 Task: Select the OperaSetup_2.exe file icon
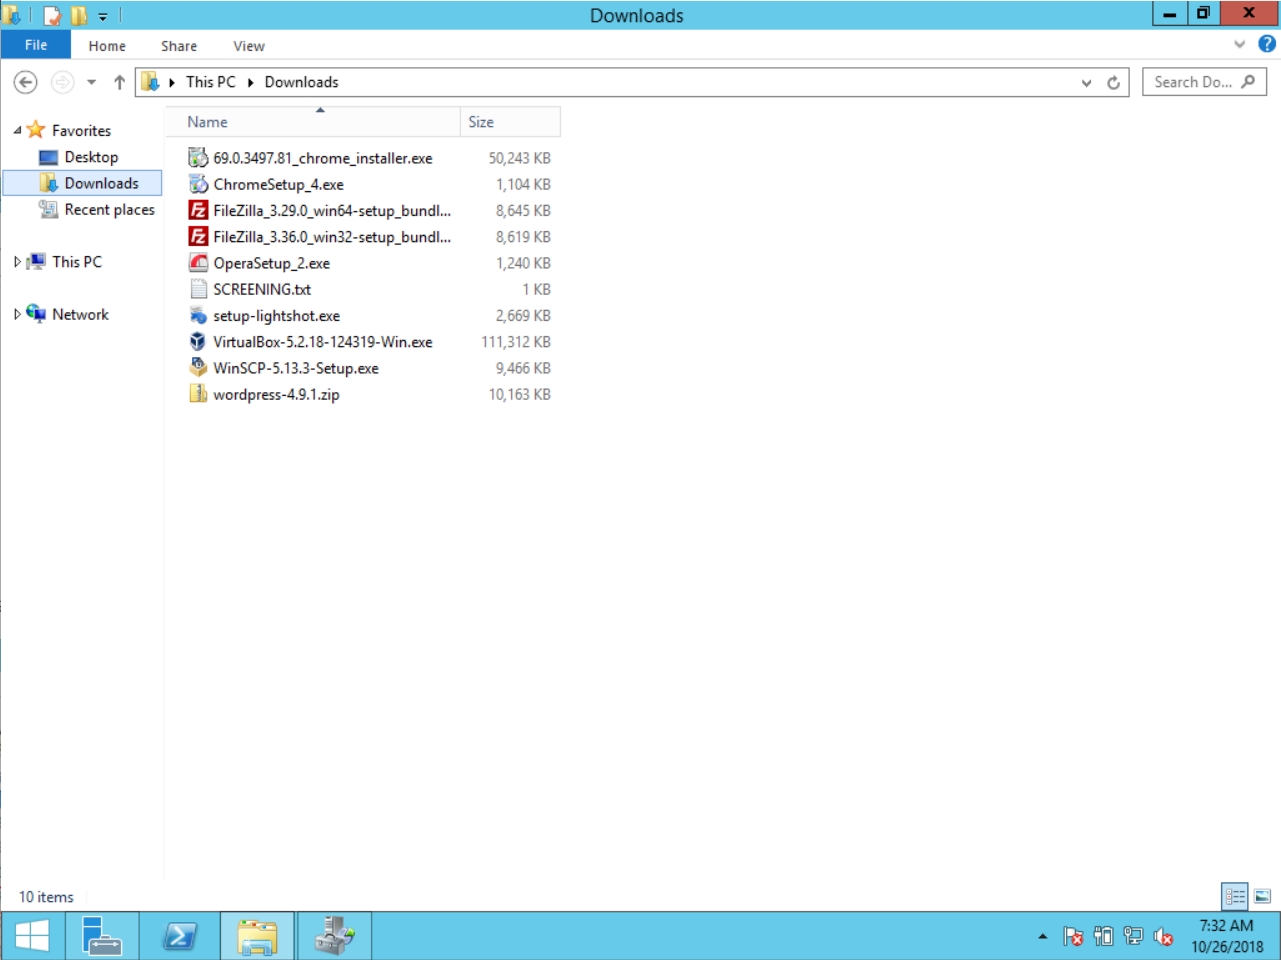(198, 263)
